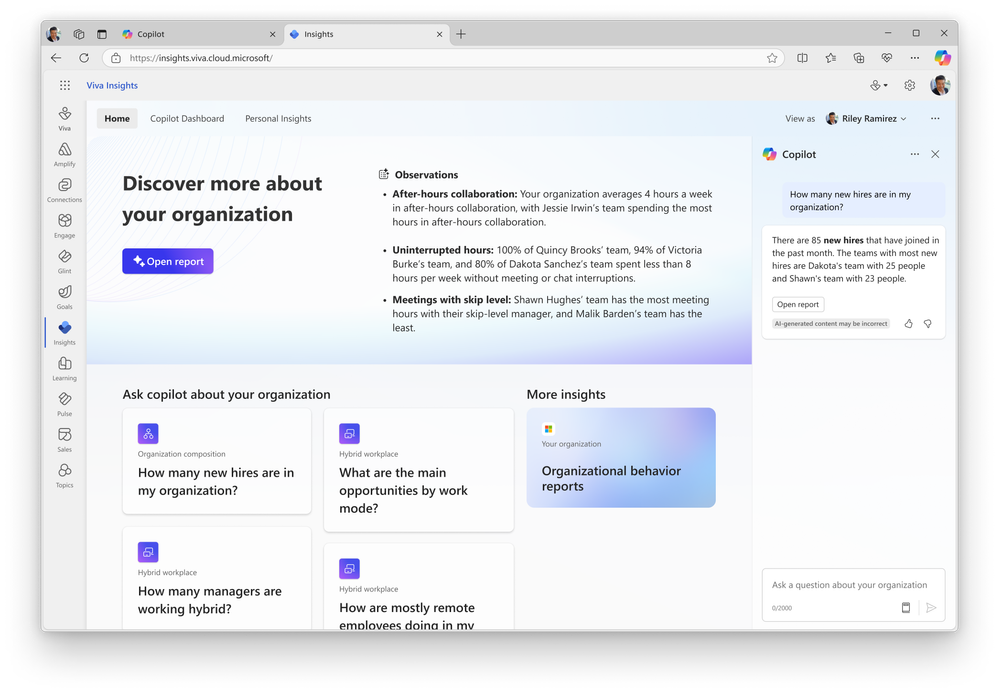Open Glint from the sidebar

coord(64,261)
